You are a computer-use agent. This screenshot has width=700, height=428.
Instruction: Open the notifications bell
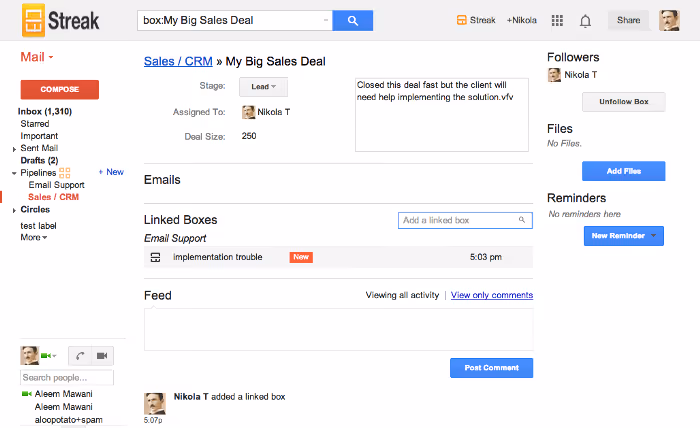click(x=585, y=21)
